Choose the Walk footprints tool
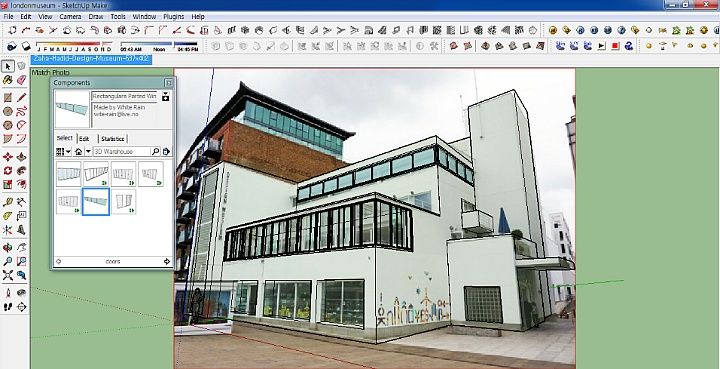This screenshot has width=720, height=369. pyautogui.click(x=8, y=307)
